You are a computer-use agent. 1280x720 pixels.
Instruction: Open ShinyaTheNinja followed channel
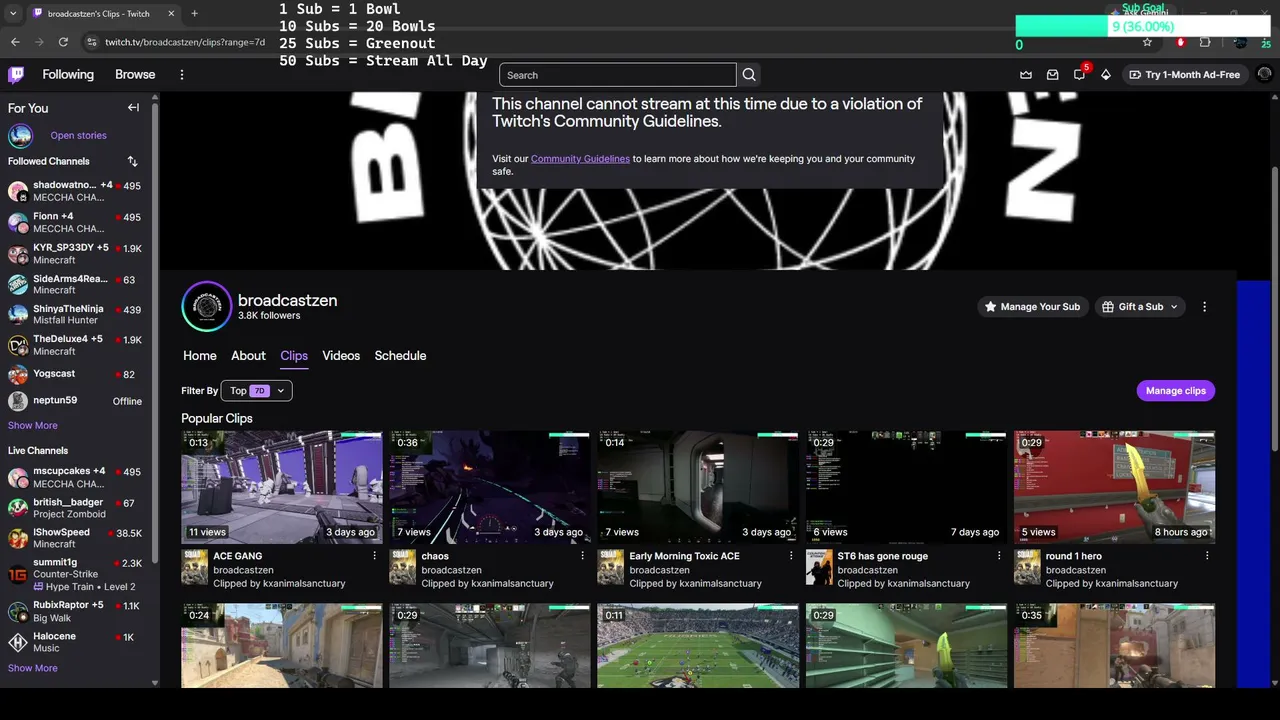[x=75, y=314]
